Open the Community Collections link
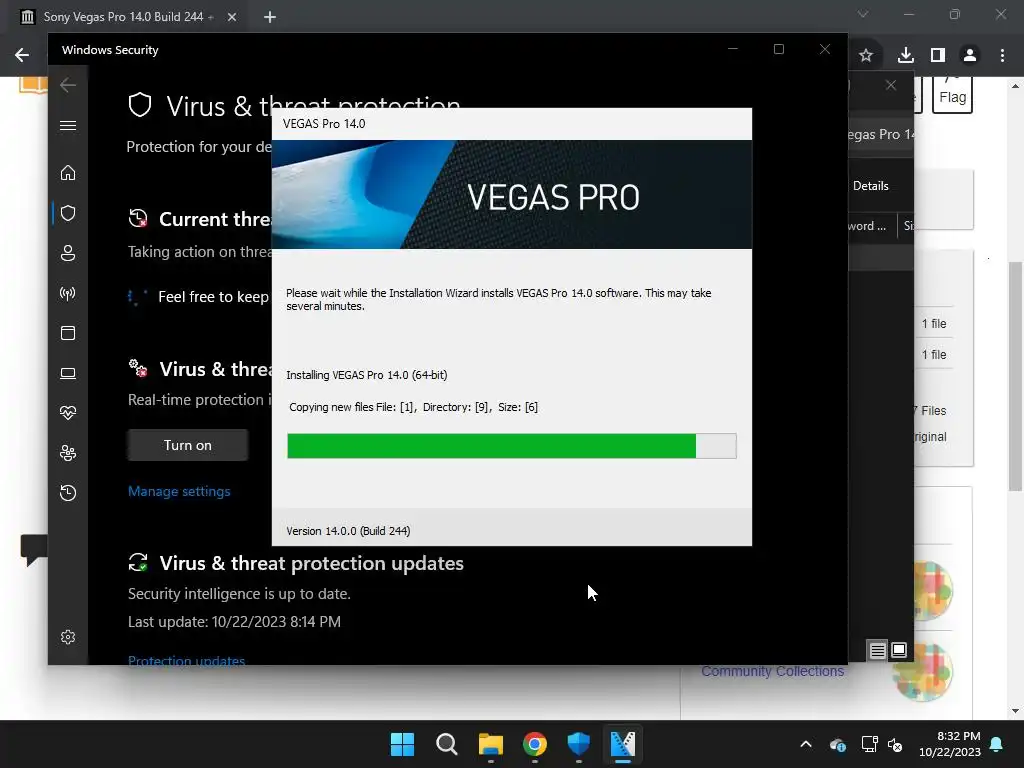Viewport: 1024px width, 768px height. (773, 671)
